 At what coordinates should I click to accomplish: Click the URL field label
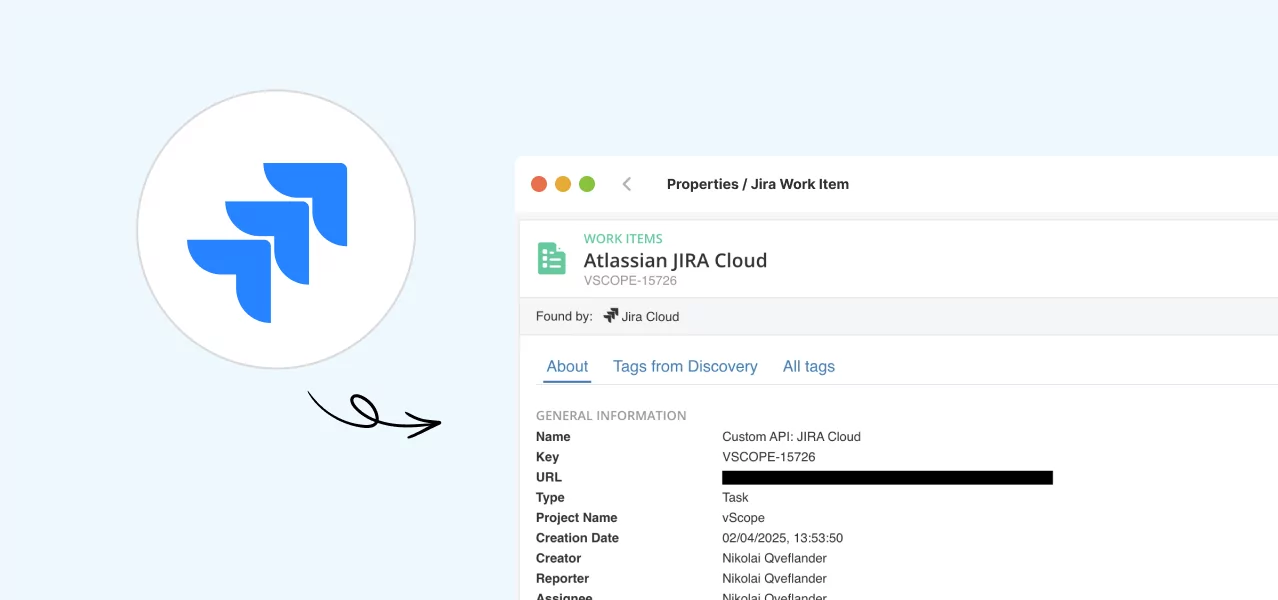click(549, 477)
